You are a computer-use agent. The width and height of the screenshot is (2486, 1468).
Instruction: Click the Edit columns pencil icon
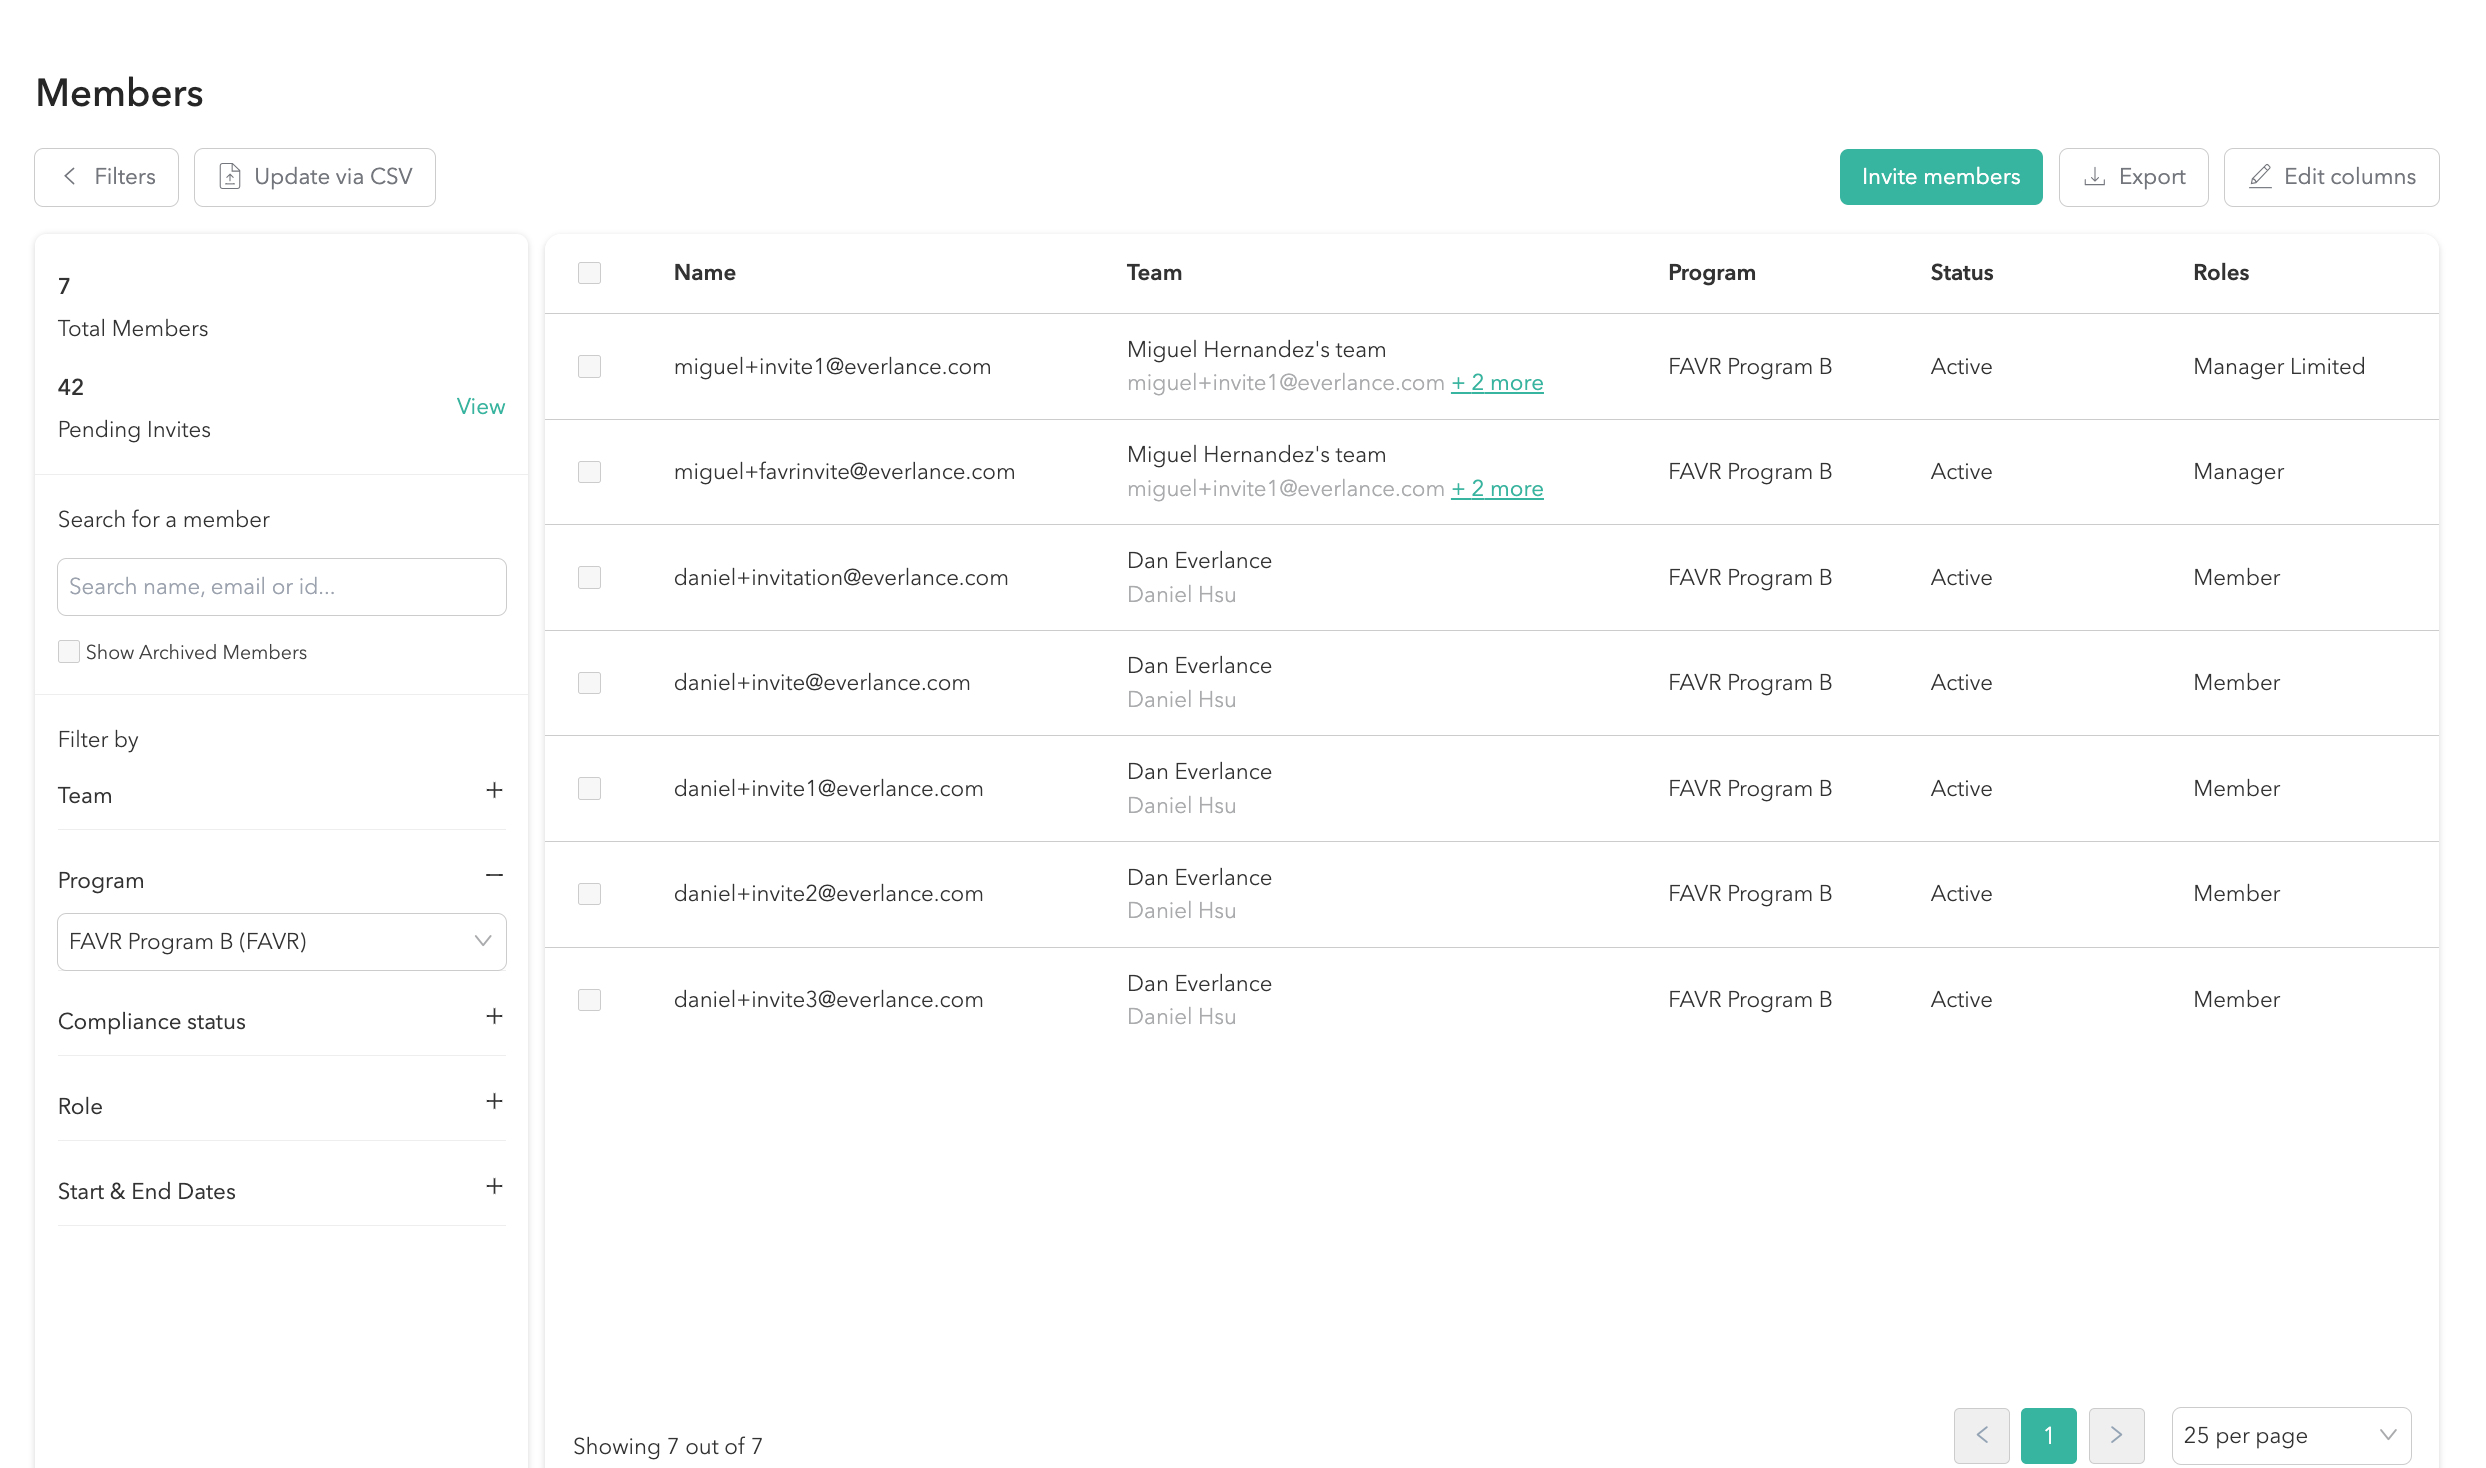coord(2260,177)
